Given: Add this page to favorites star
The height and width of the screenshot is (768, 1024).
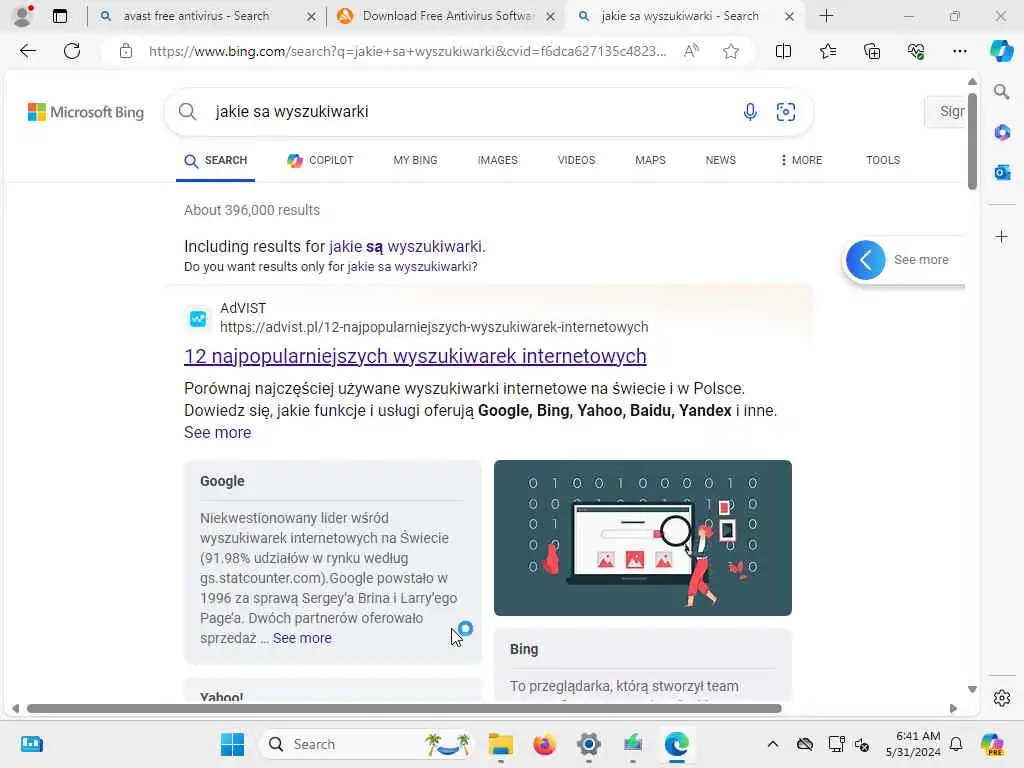Looking at the screenshot, I should pyautogui.click(x=731, y=51).
